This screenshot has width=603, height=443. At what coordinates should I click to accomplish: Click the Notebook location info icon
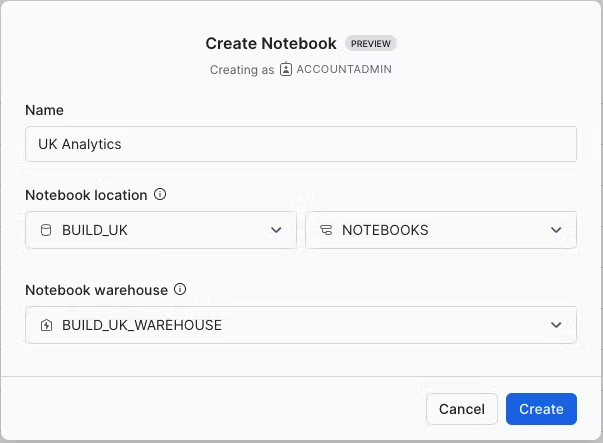160,195
